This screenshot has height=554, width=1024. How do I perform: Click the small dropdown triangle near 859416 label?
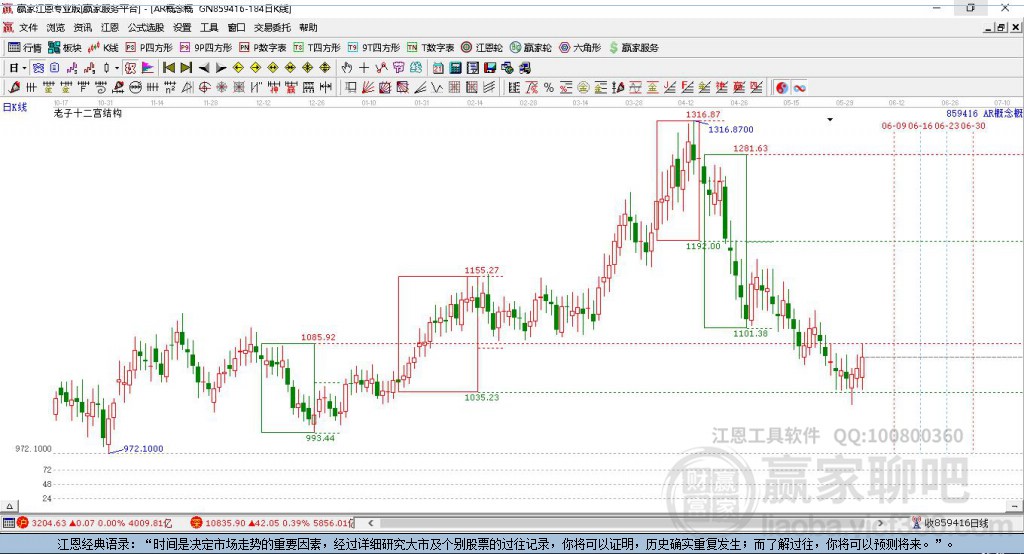(x=830, y=120)
